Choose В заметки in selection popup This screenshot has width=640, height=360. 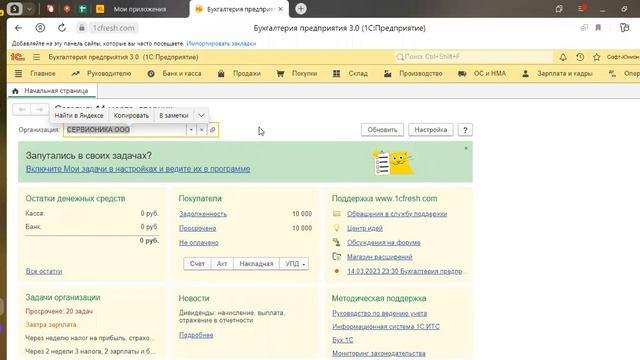[174, 116]
